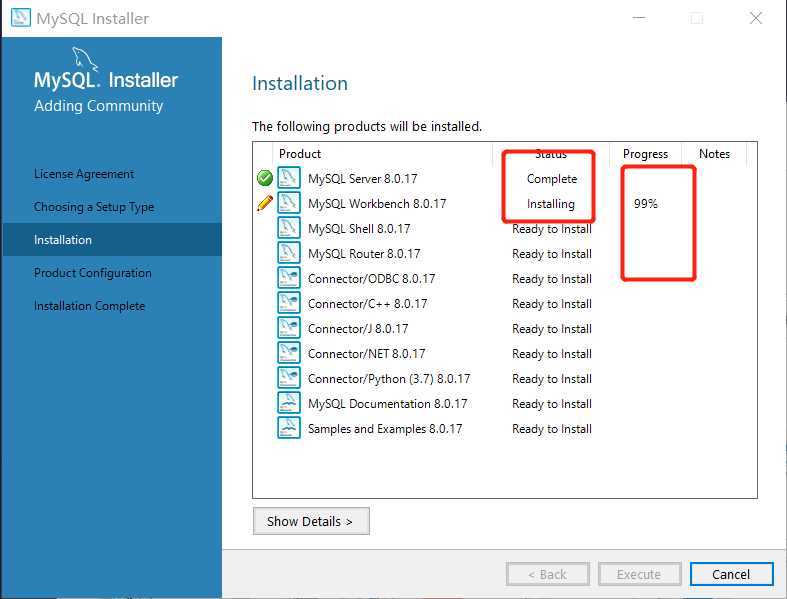Click the Samples and Examples product icon
The width and height of the screenshot is (787, 599).
click(x=289, y=428)
